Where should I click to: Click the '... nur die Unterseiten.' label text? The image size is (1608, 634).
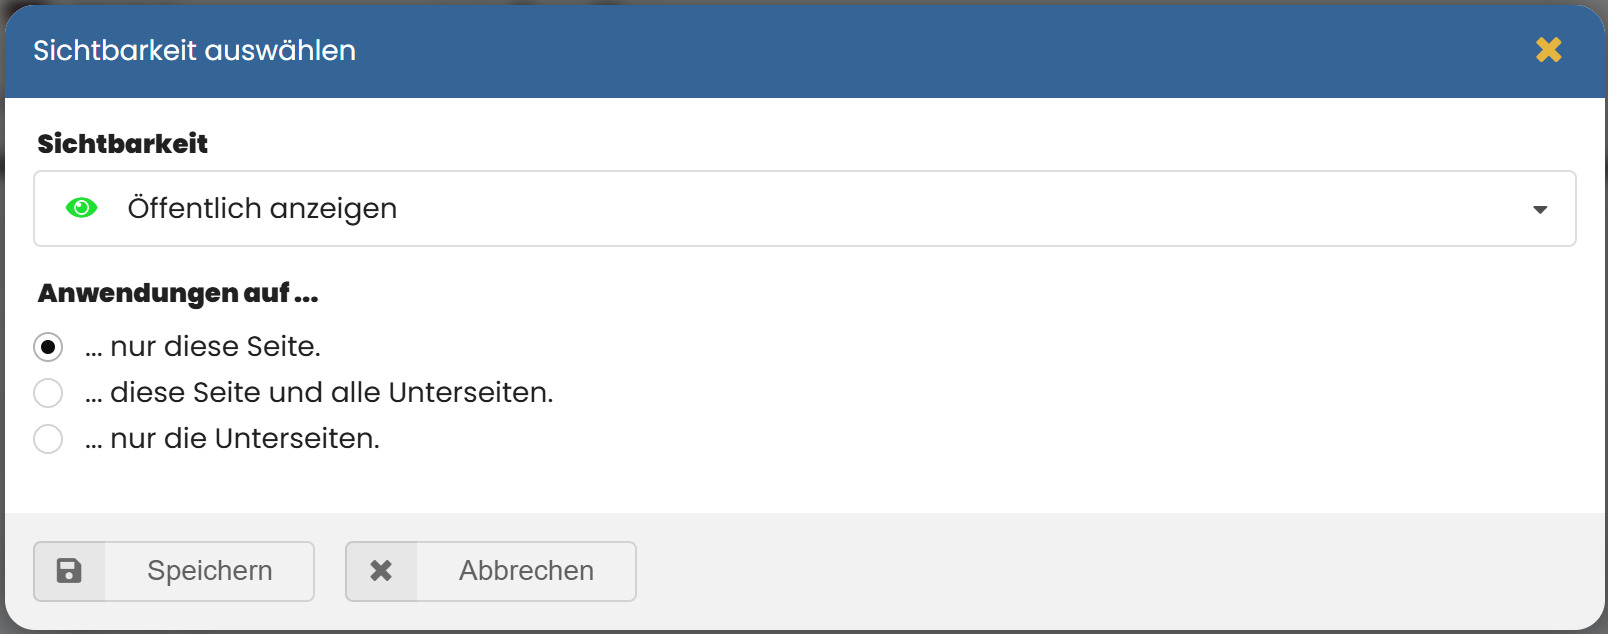click(232, 439)
